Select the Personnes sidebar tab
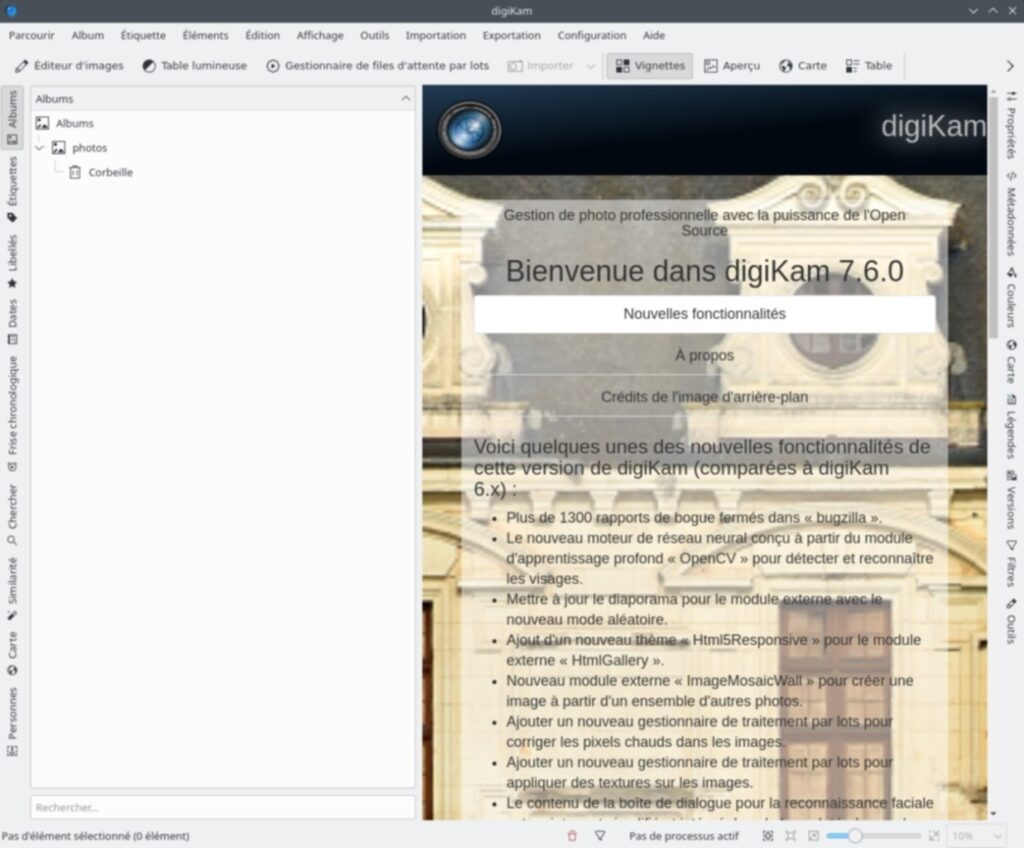1024x848 pixels. tap(12, 721)
